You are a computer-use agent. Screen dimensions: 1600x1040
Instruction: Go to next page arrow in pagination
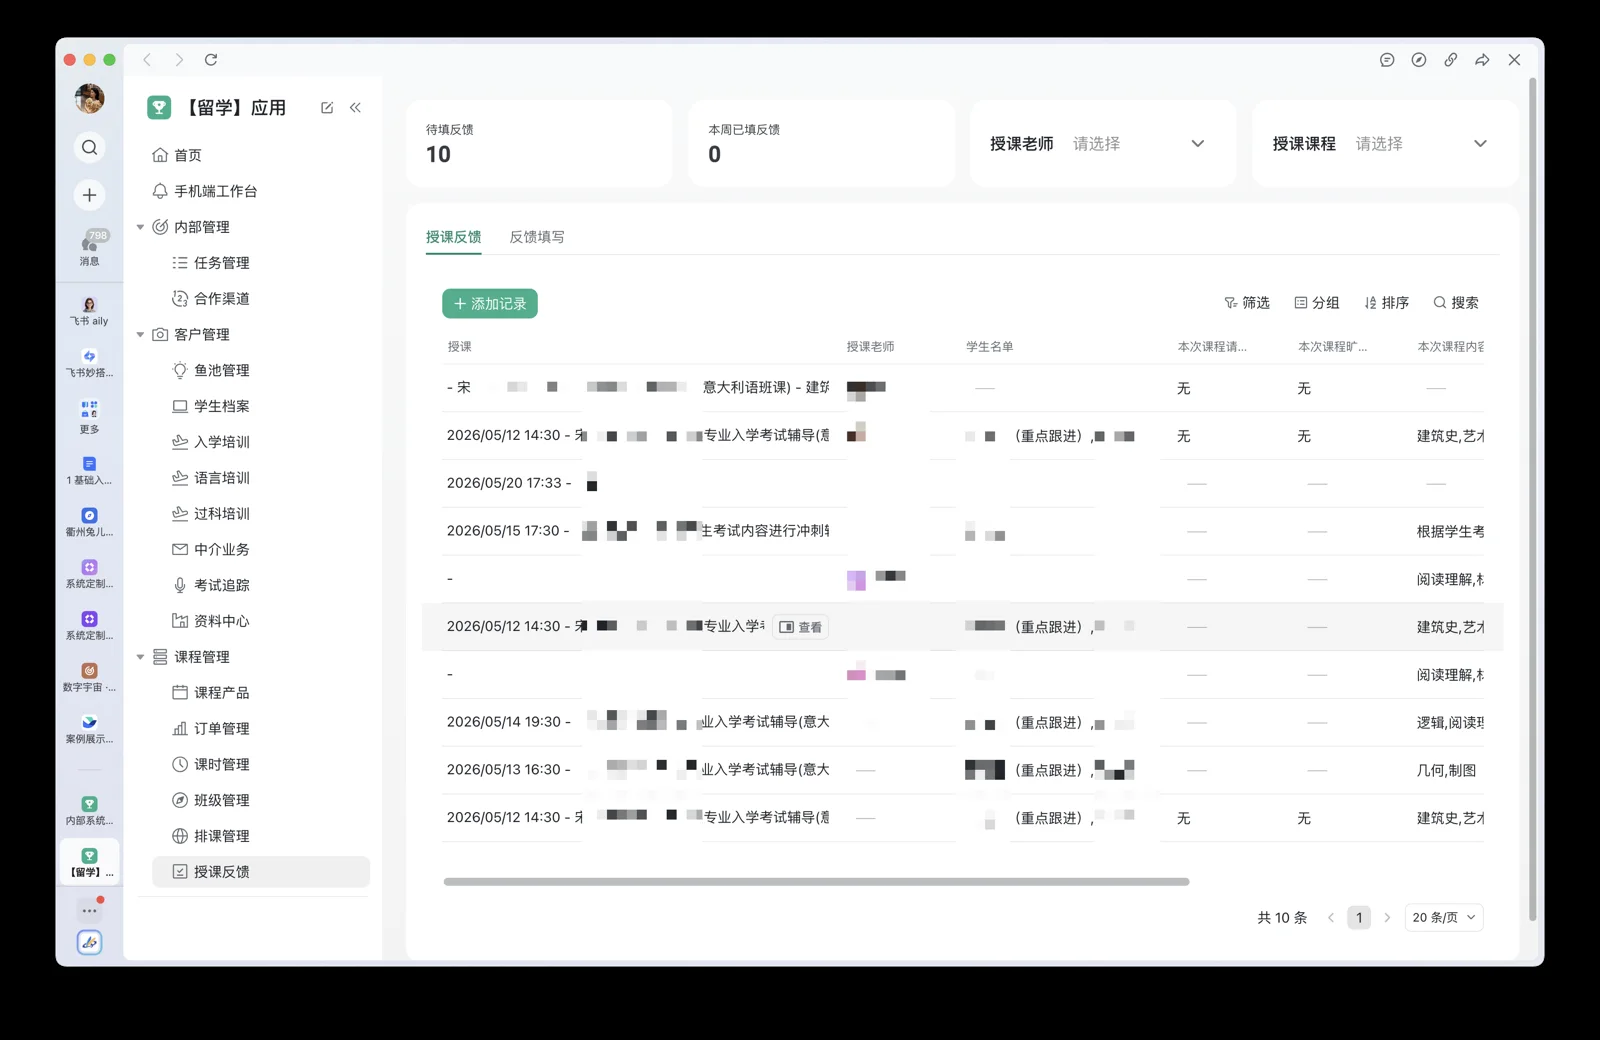[1387, 918]
